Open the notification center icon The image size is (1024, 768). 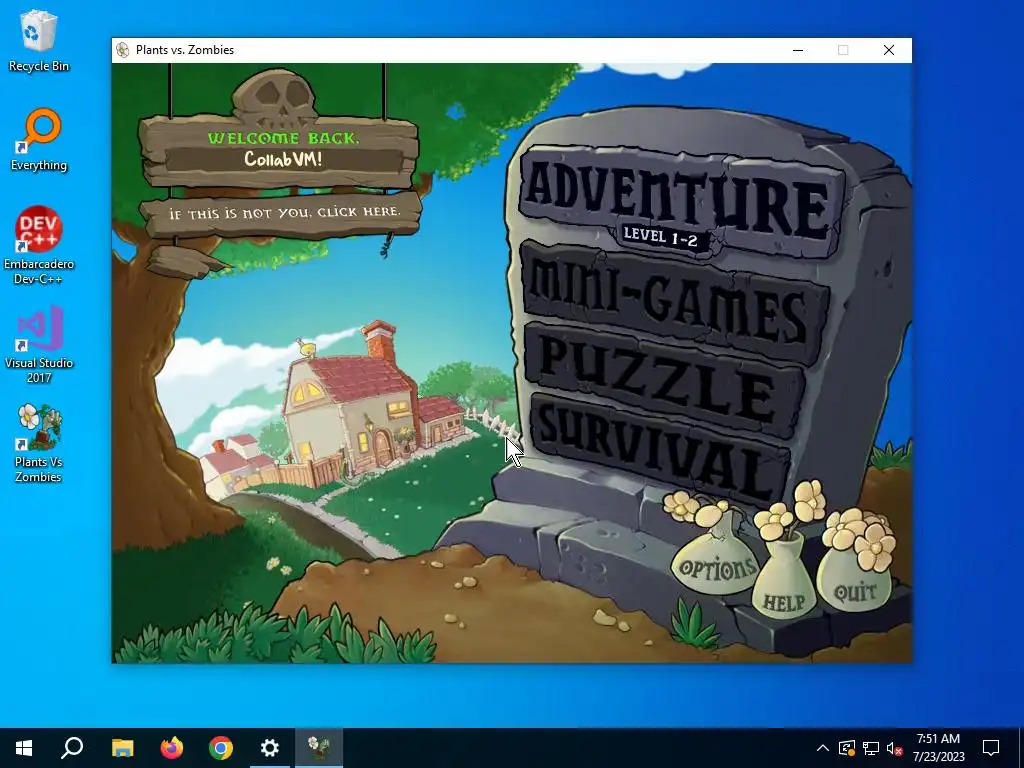(991, 748)
